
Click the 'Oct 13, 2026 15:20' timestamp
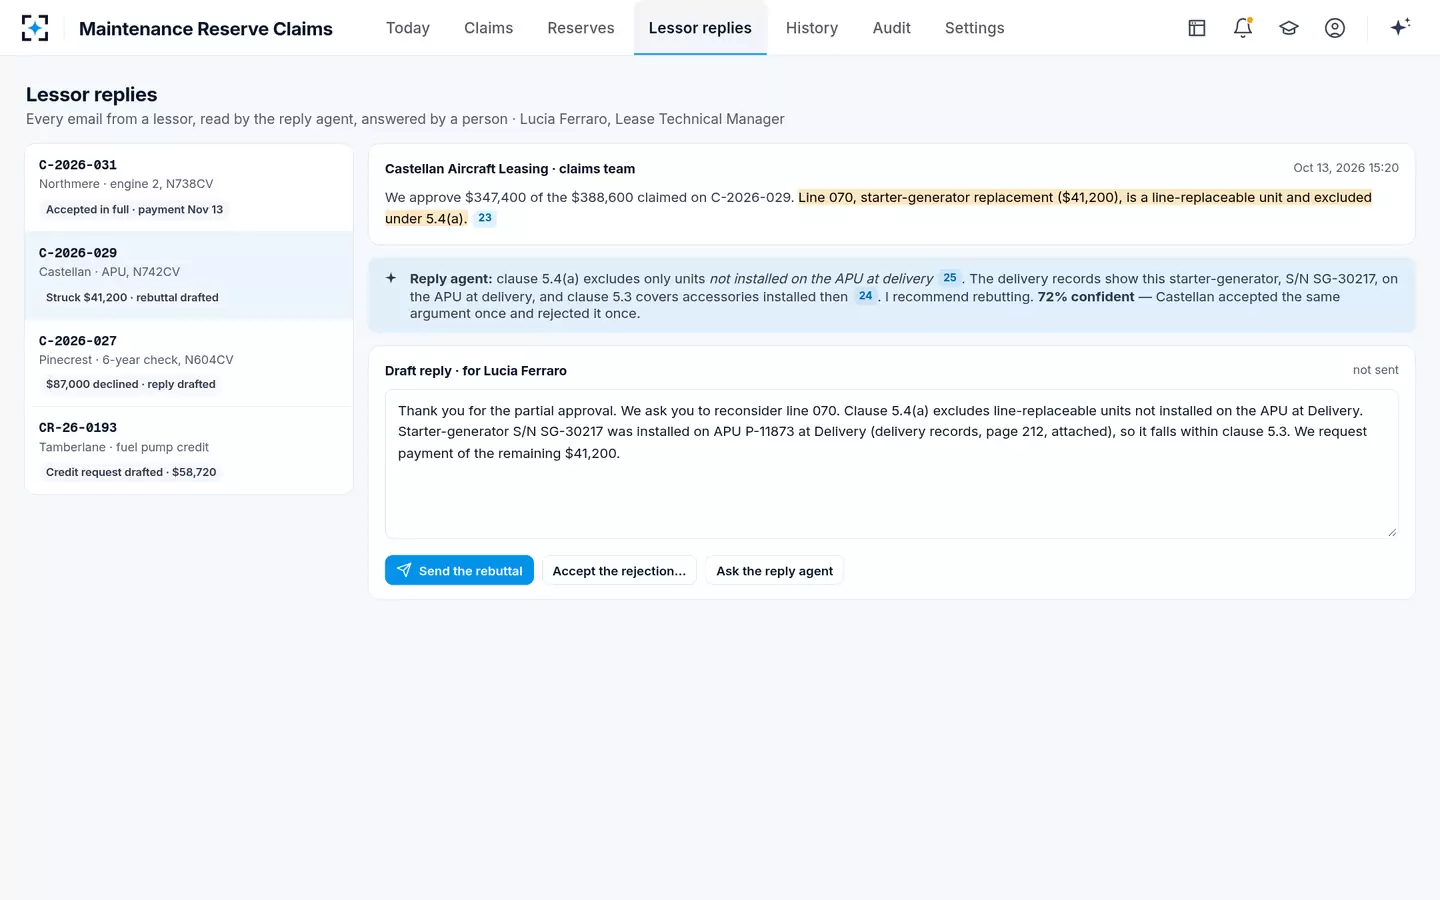(1346, 168)
